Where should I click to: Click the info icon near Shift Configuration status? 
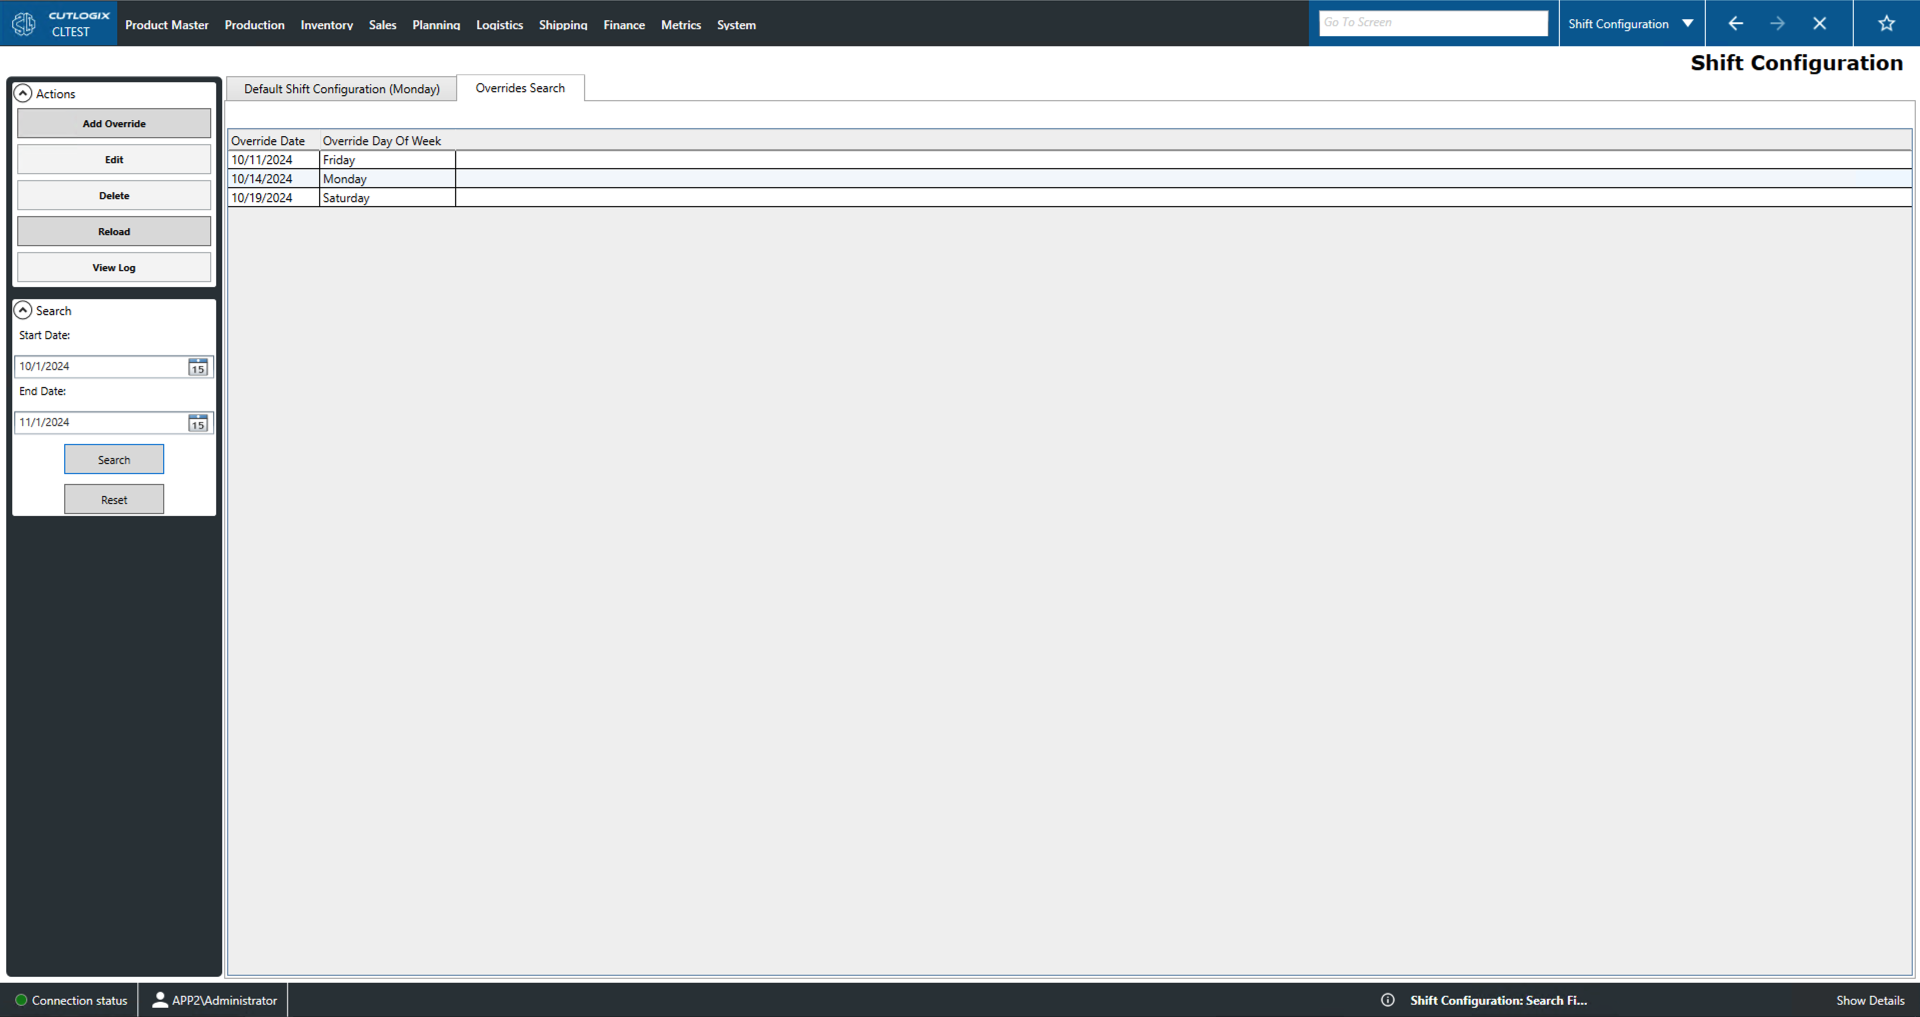coord(1388,1000)
